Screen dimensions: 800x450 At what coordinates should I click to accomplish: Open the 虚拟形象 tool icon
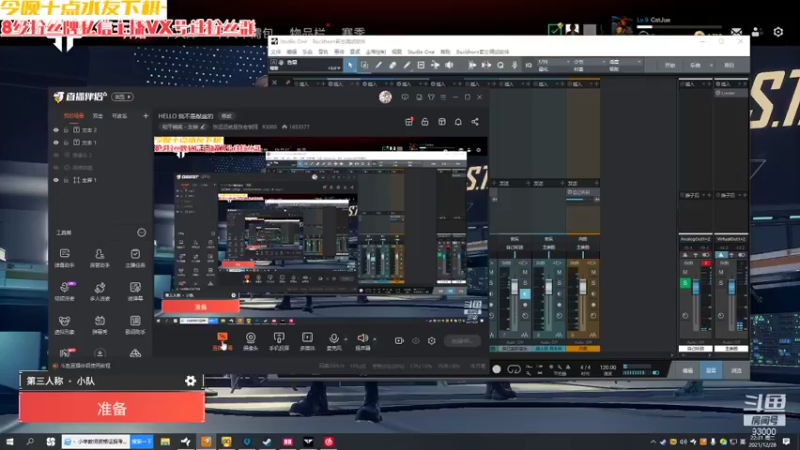(64, 324)
